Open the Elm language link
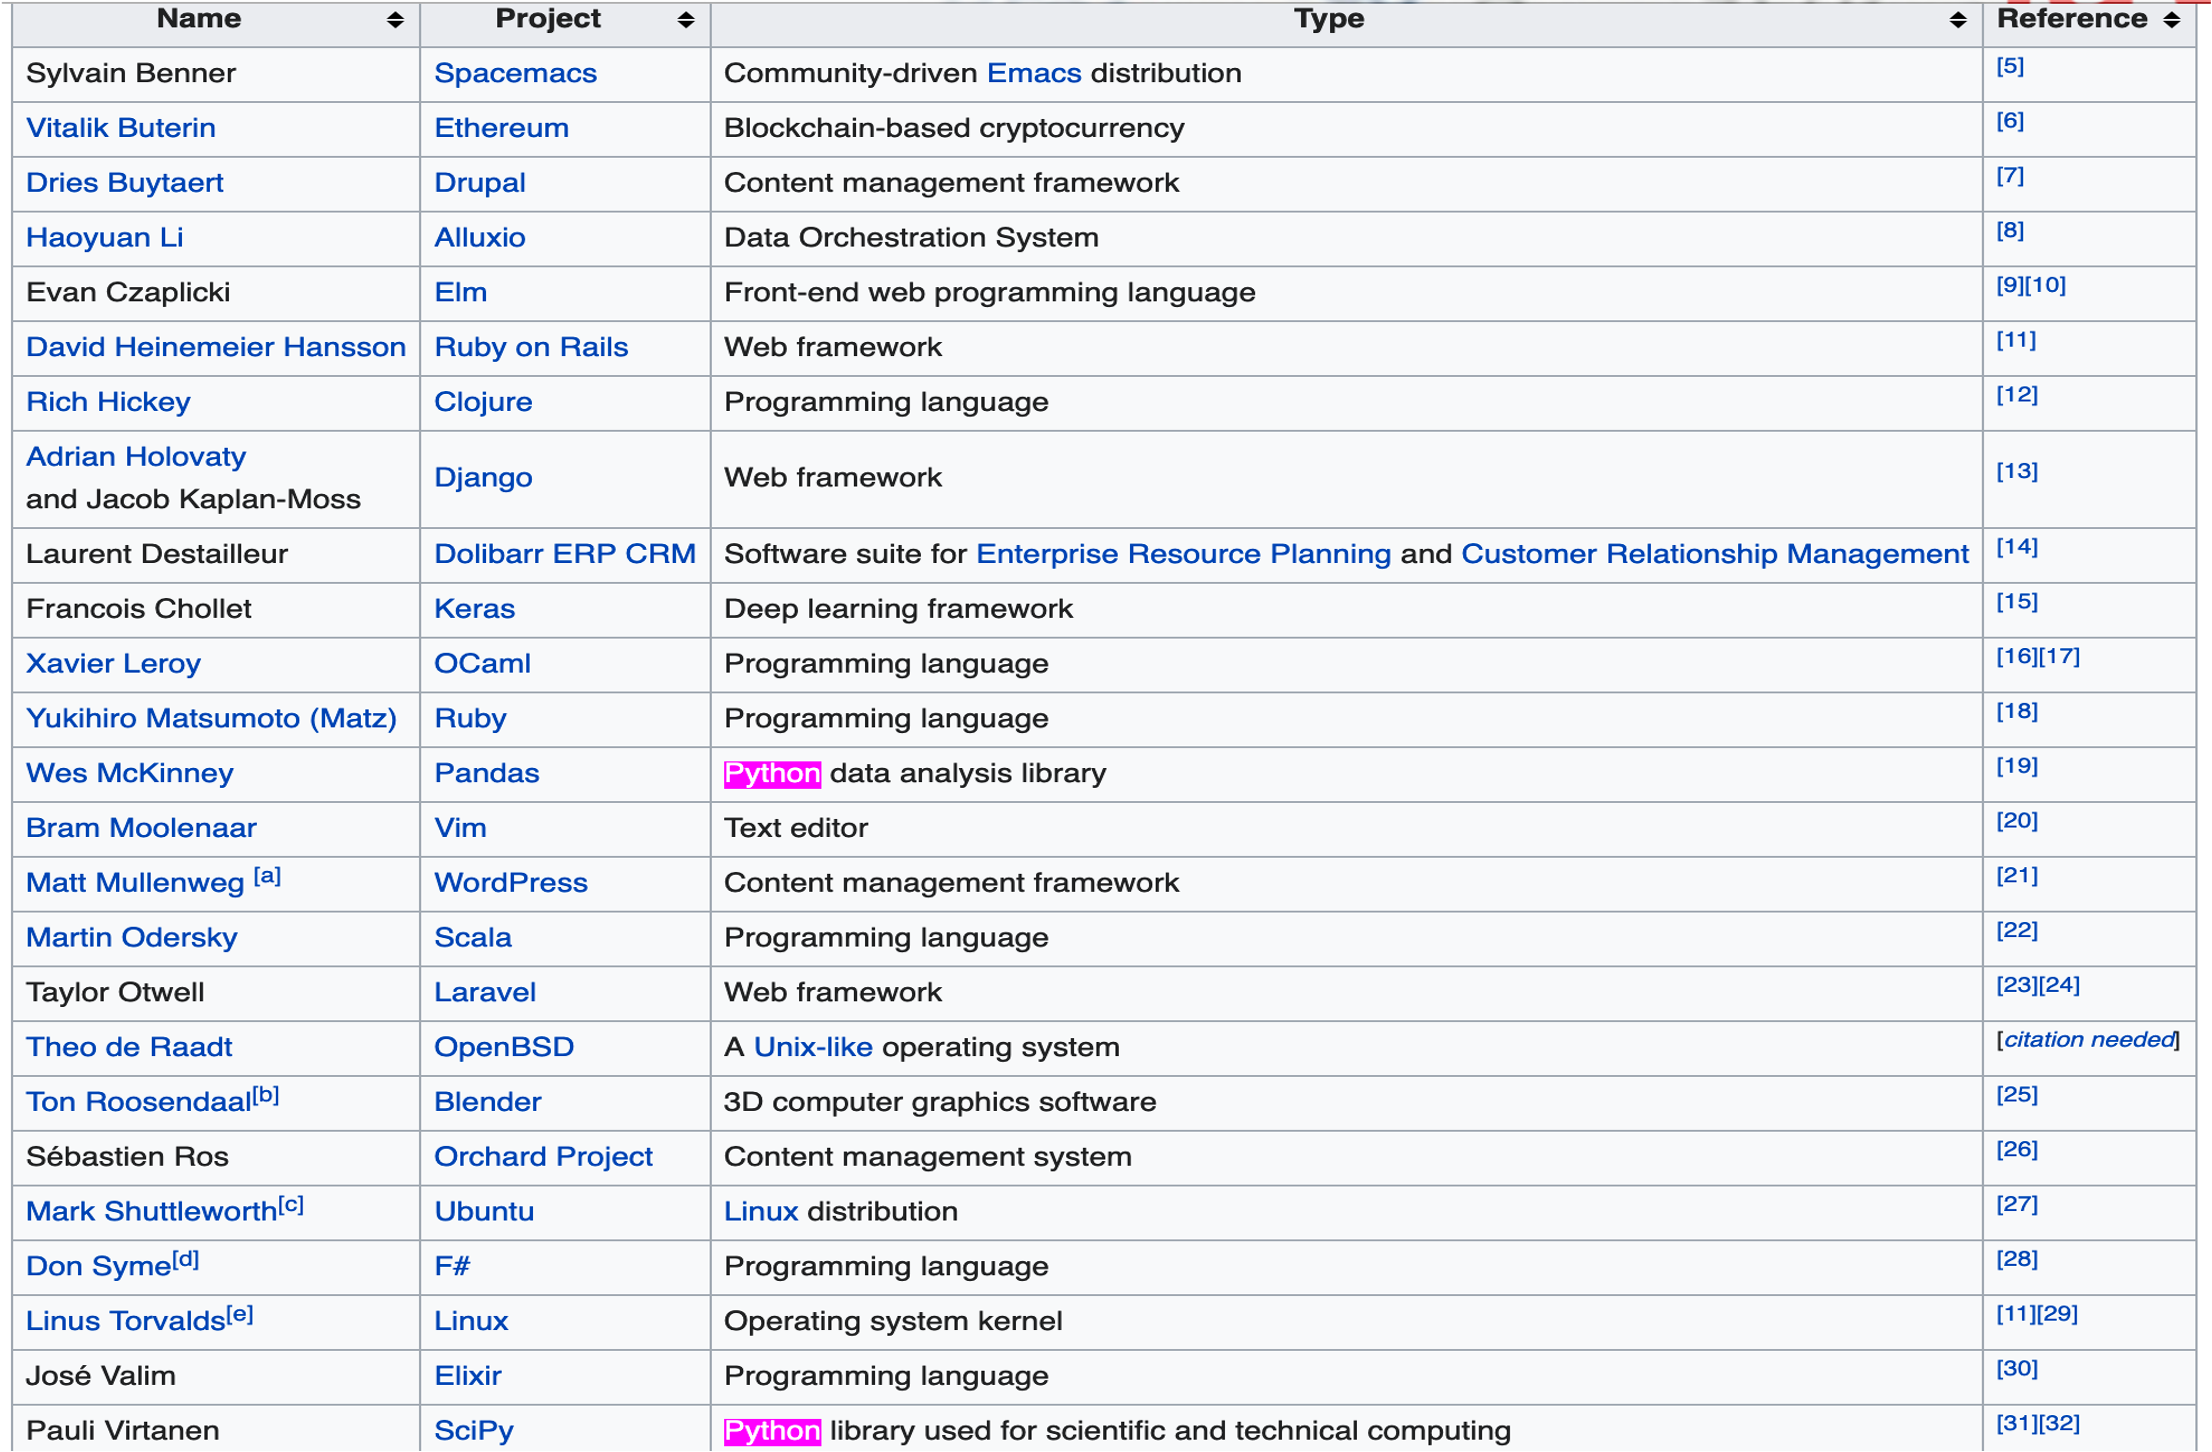The image size is (2212, 1452). click(x=460, y=293)
